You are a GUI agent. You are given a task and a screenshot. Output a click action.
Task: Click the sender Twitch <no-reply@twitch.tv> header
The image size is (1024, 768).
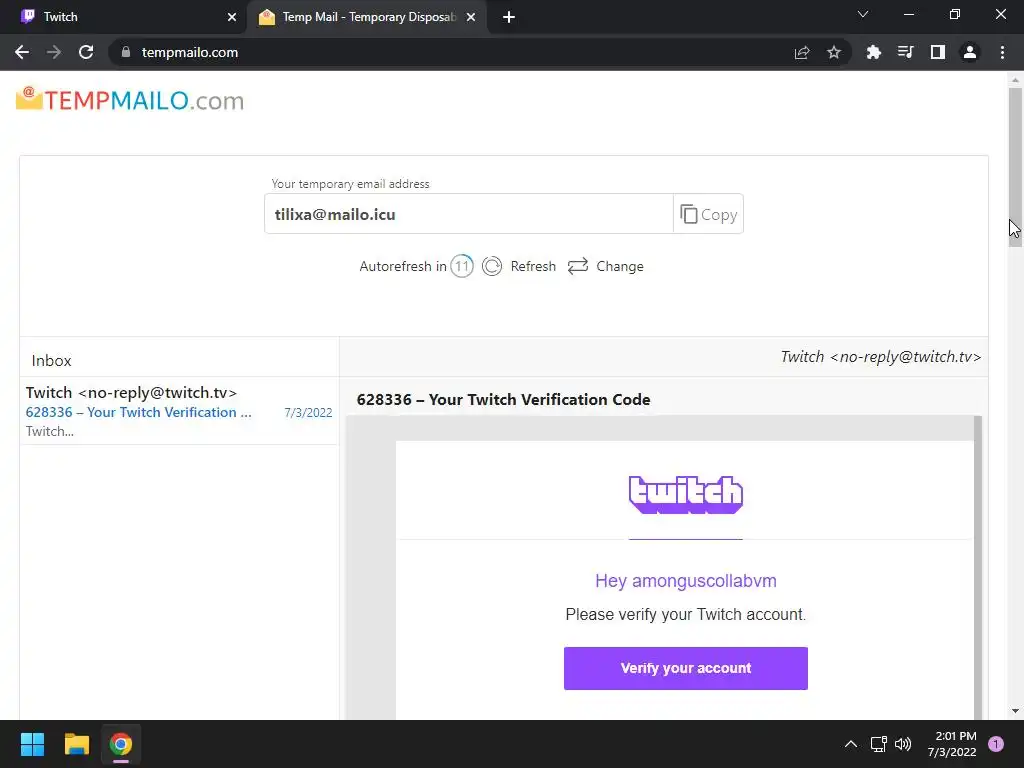pyautogui.click(x=881, y=357)
